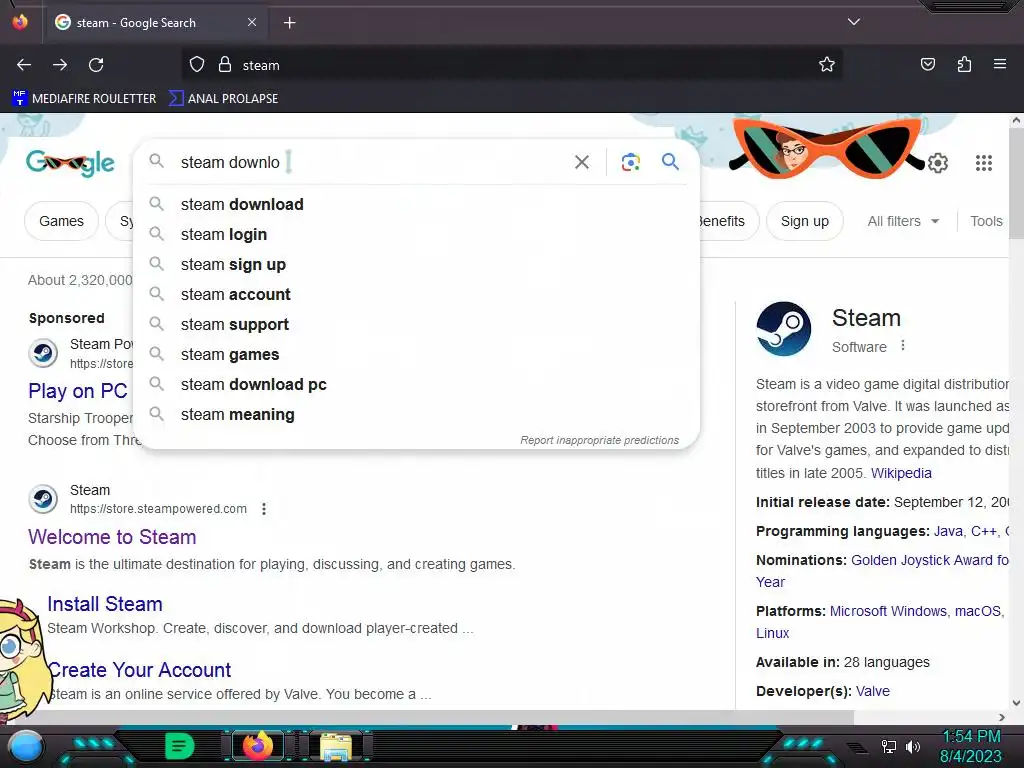This screenshot has height=768, width=1024.
Task: Open the Microsoft Windows platform link
Action: pos(888,611)
